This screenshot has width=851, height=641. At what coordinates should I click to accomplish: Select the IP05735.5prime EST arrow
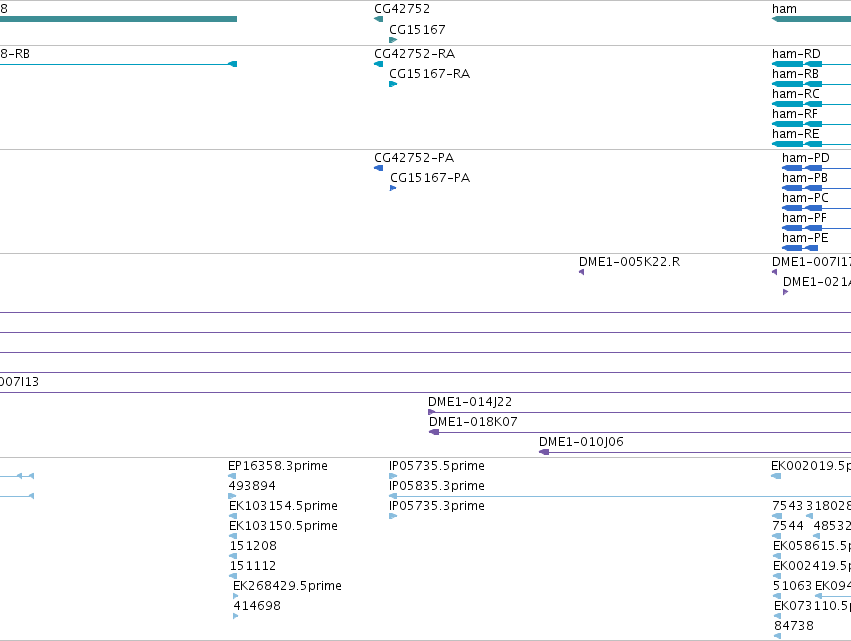pos(393,476)
